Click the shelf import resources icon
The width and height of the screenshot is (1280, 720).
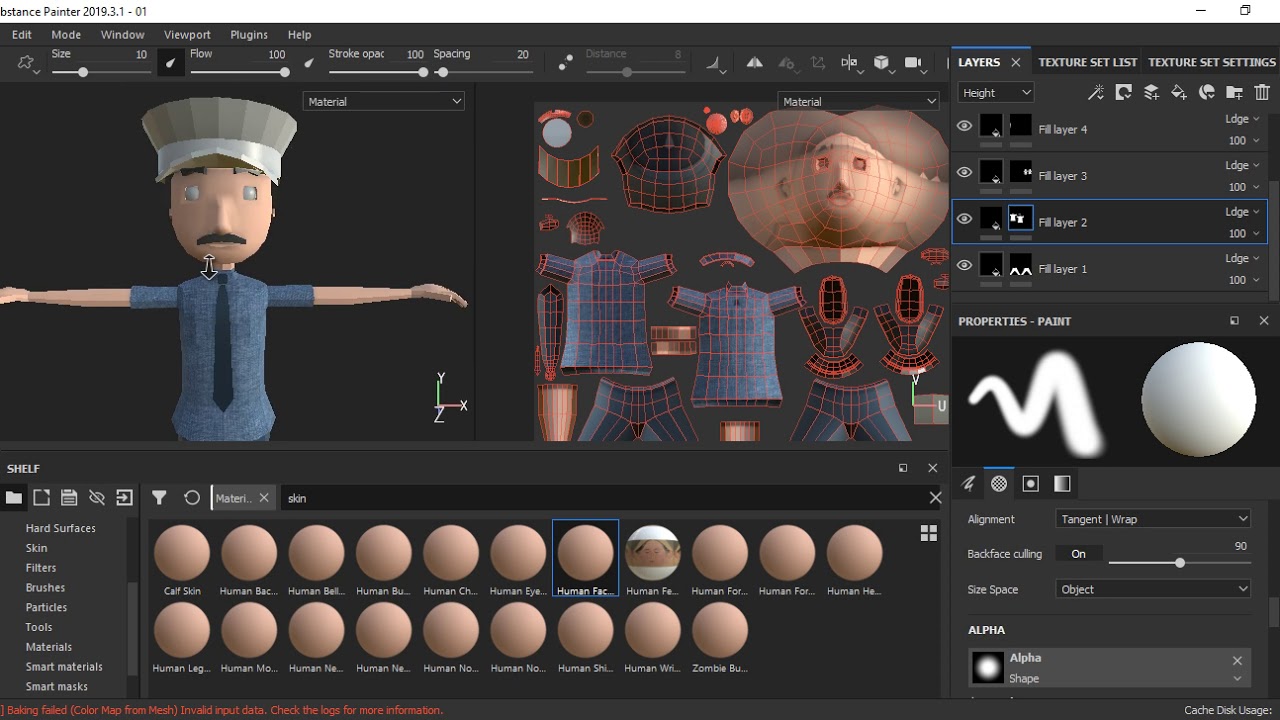tap(124, 498)
